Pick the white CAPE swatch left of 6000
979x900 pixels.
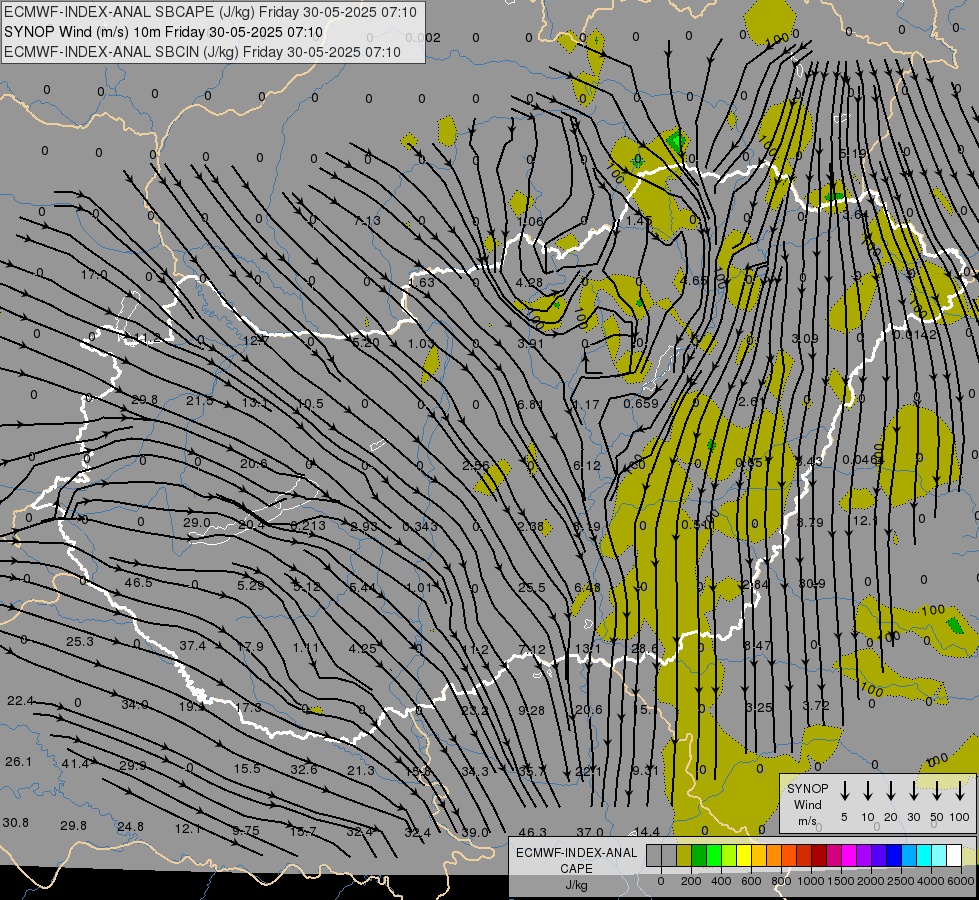click(x=953, y=855)
